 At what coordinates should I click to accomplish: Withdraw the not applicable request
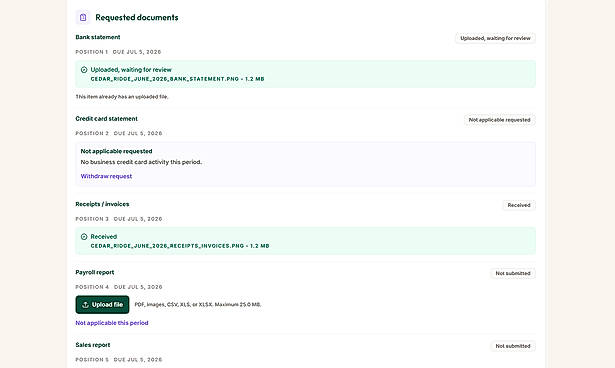tap(106, 176)
